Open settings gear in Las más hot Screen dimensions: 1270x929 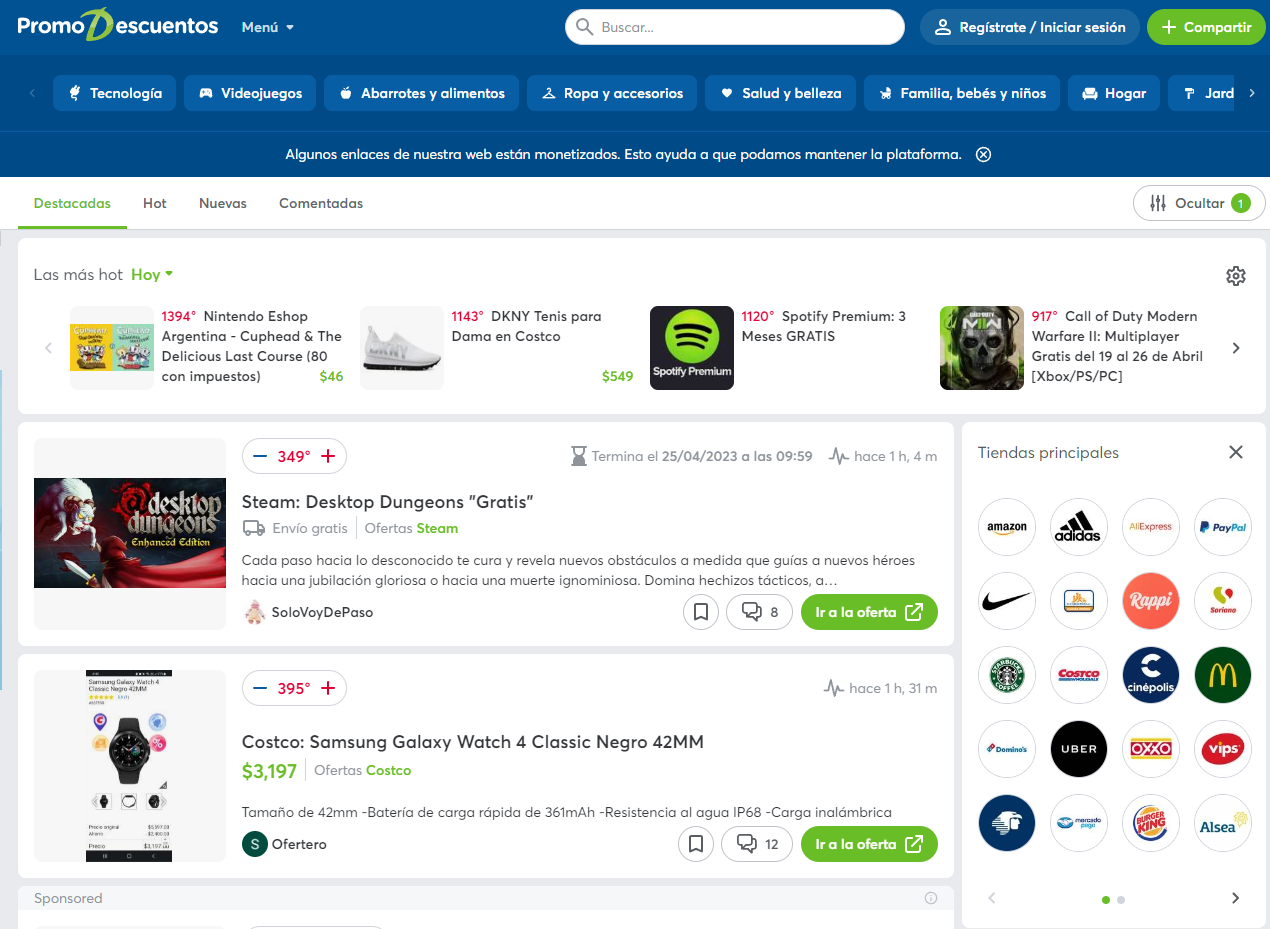coord(1236,276)
